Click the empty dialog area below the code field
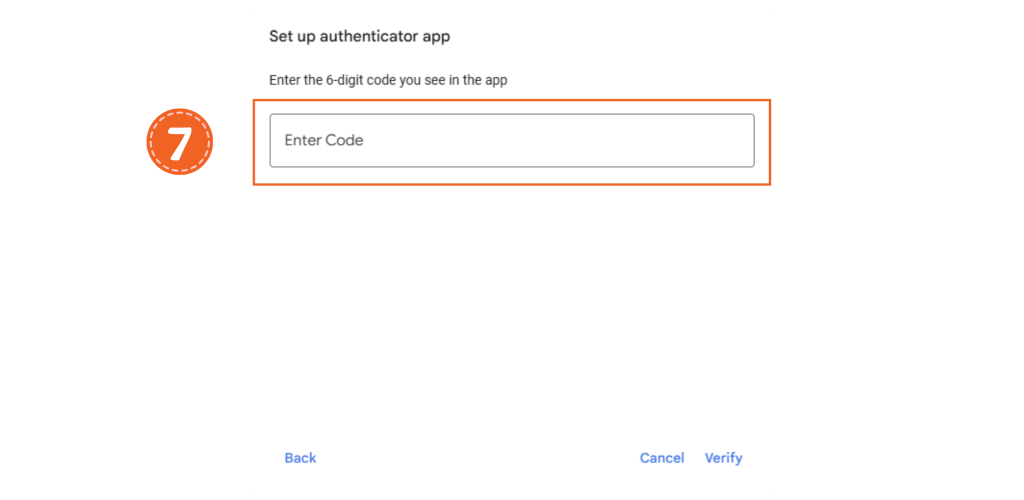The width and height of the screenshot is (1024, 500). pos(512,307)
